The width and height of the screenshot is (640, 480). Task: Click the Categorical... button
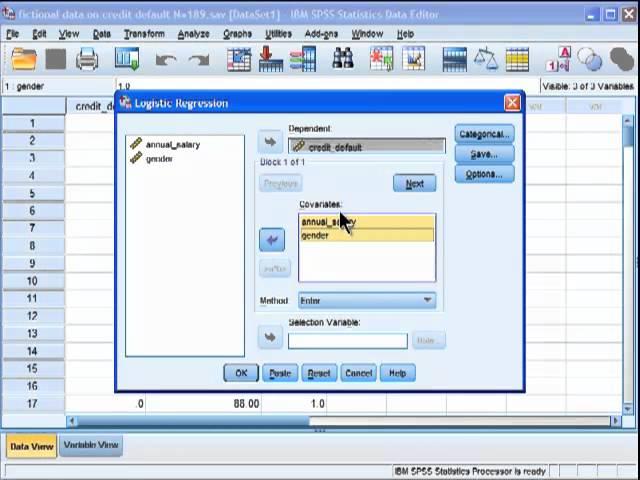click(x=484, y=134)
